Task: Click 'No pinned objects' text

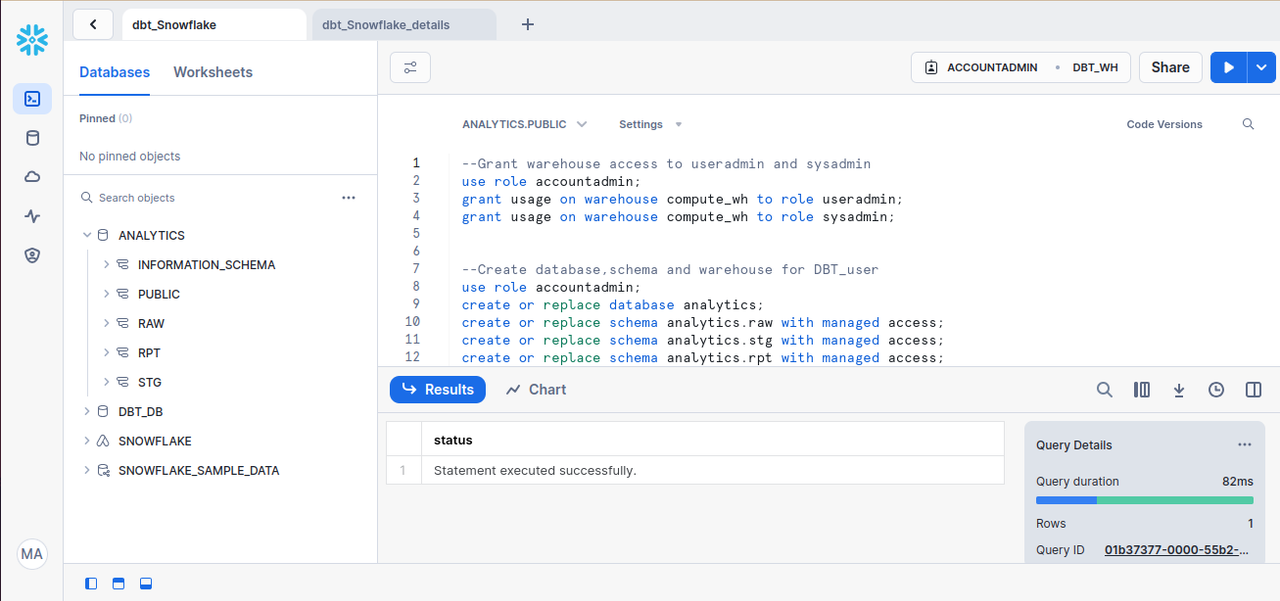Action: (130, 156)
